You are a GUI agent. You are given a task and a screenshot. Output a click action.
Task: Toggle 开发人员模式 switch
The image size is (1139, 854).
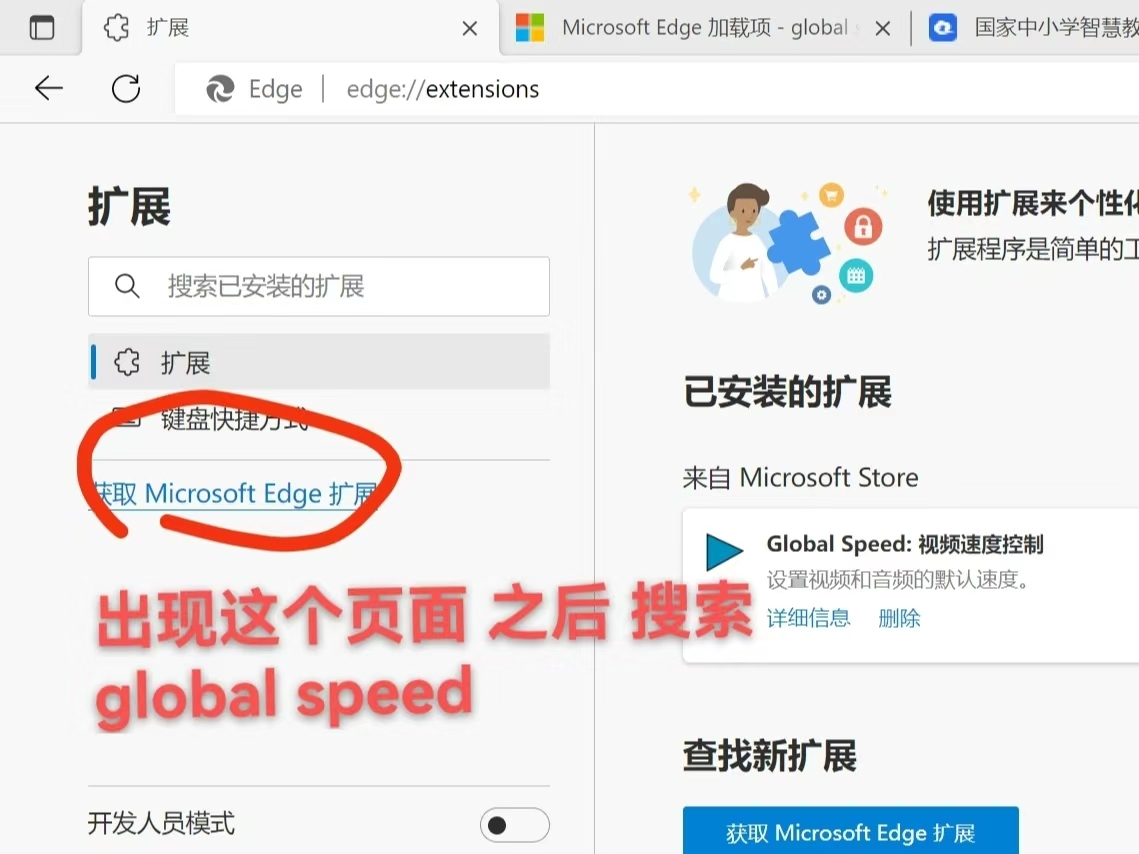click(x=514, y=825)
